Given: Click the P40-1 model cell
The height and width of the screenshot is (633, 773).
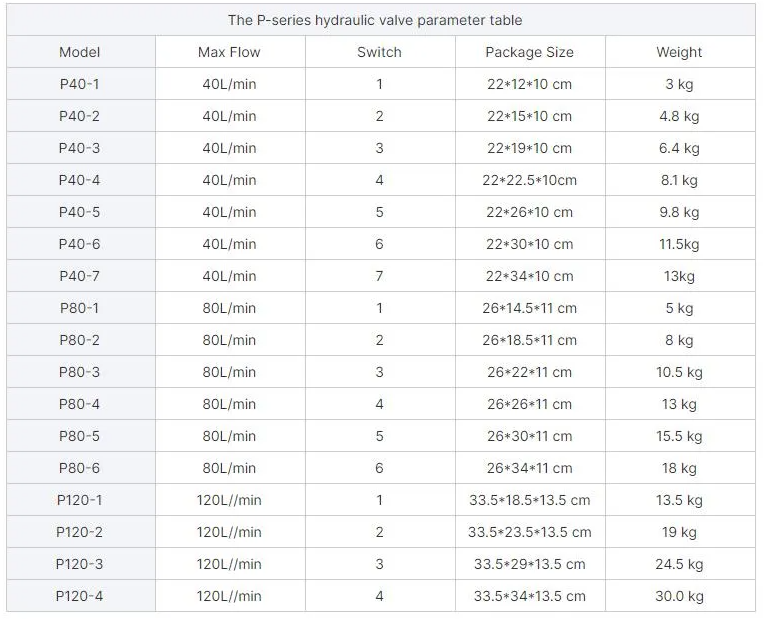Looking at the screenshot, I should click(80, 84).
